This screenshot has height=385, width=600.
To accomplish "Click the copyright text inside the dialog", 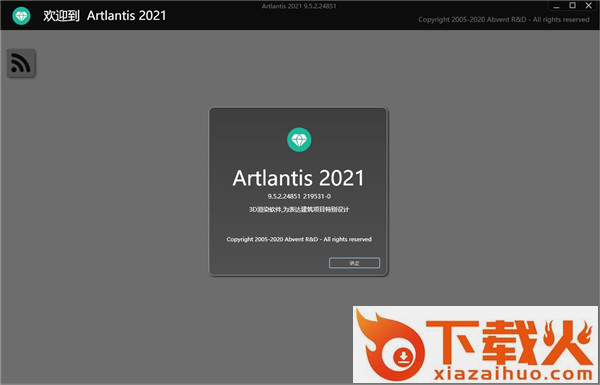I will coord(299,239).
